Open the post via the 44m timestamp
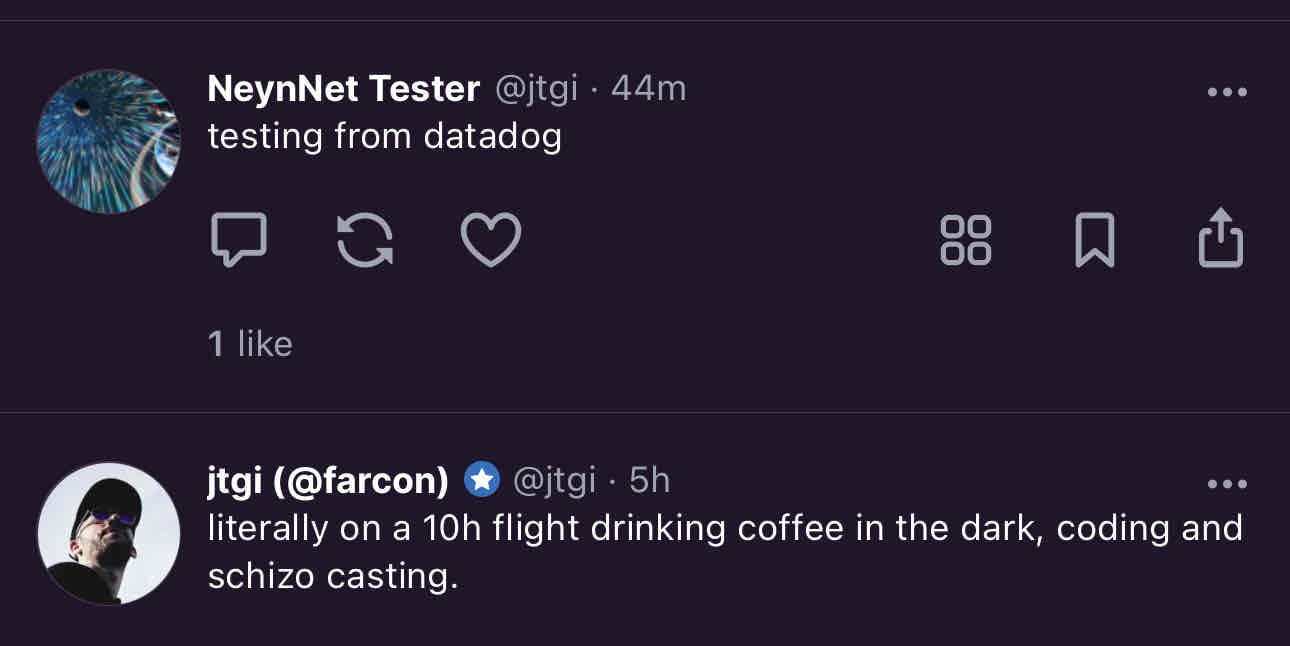Screen dimensions: 1290x646 click(649, 89)
